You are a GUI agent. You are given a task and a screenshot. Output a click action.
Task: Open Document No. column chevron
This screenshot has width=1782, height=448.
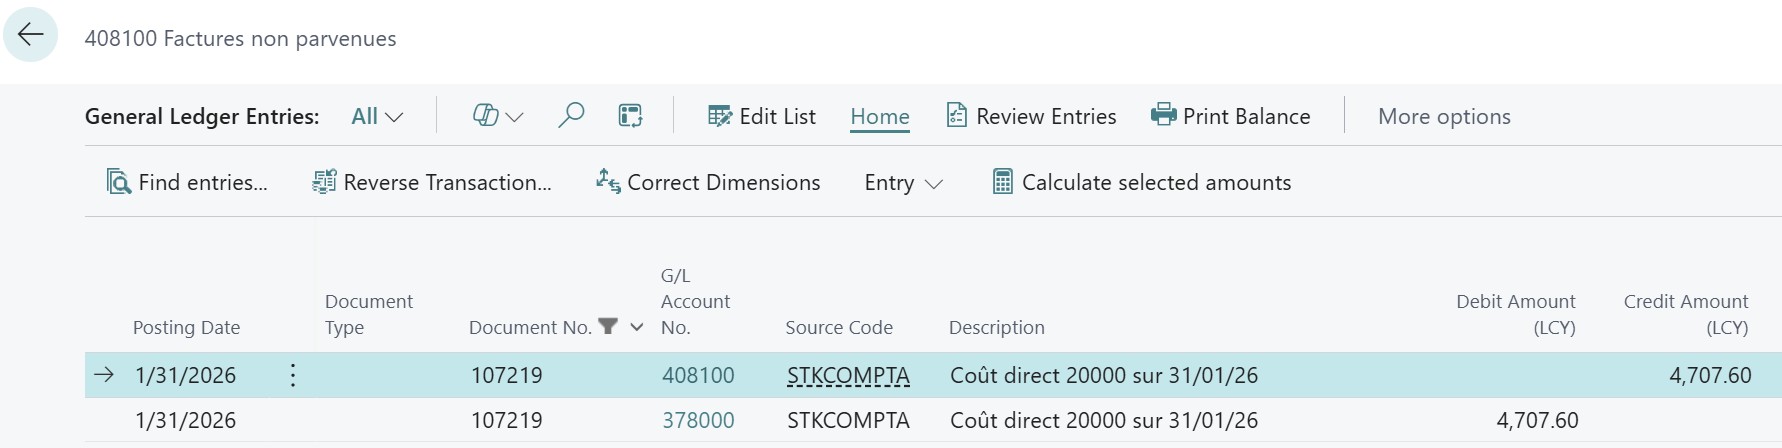point(637,327)
